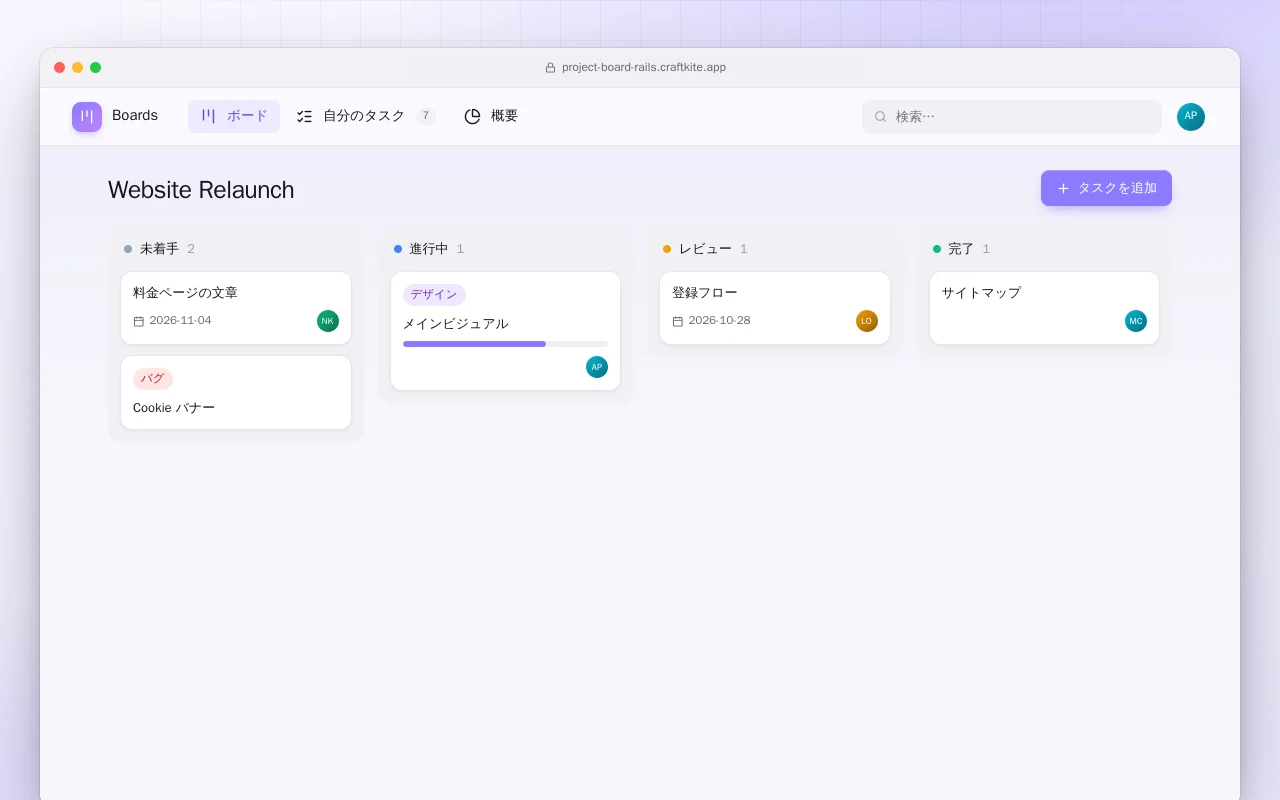The width and height of the screenshot is (1280, 800).
Task: Click the 7 badge on 自分のタスク
Action: coord(426,116)
